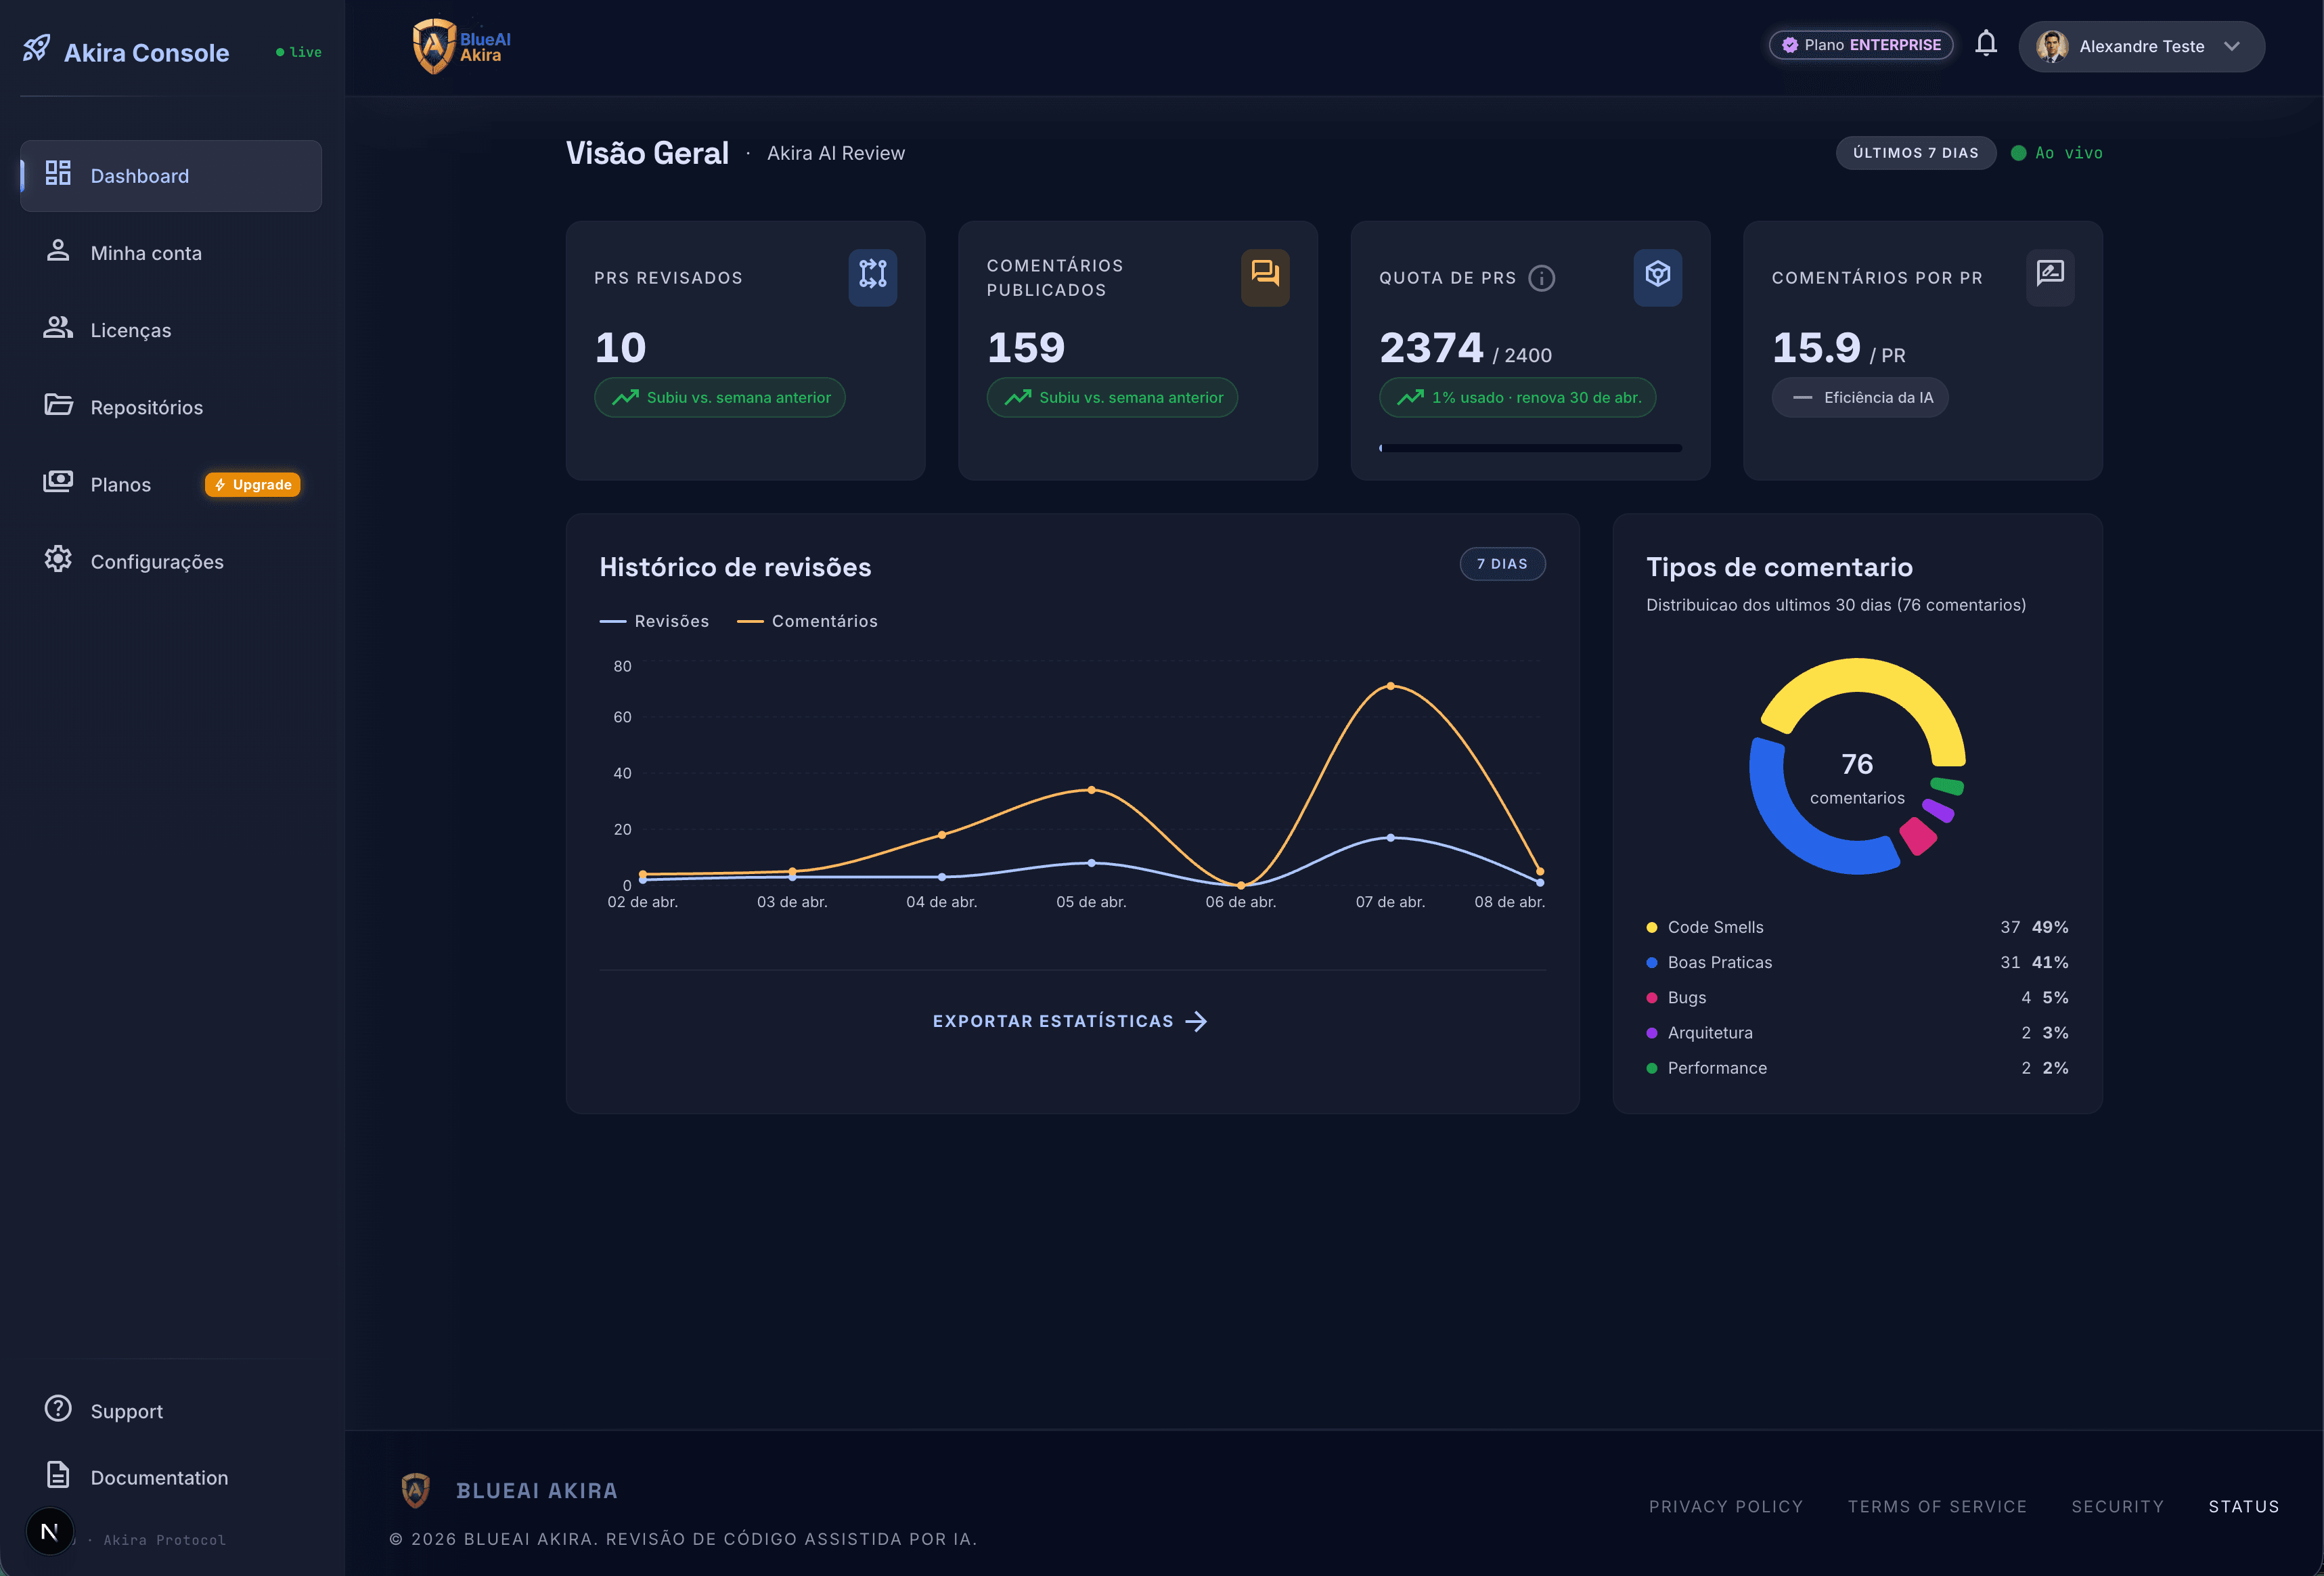Image resolution: width=2324 pixels, height=1576 pixels.
Task: Toggle the Revisões series in the chart legend
Action: [x=655, y=620]
